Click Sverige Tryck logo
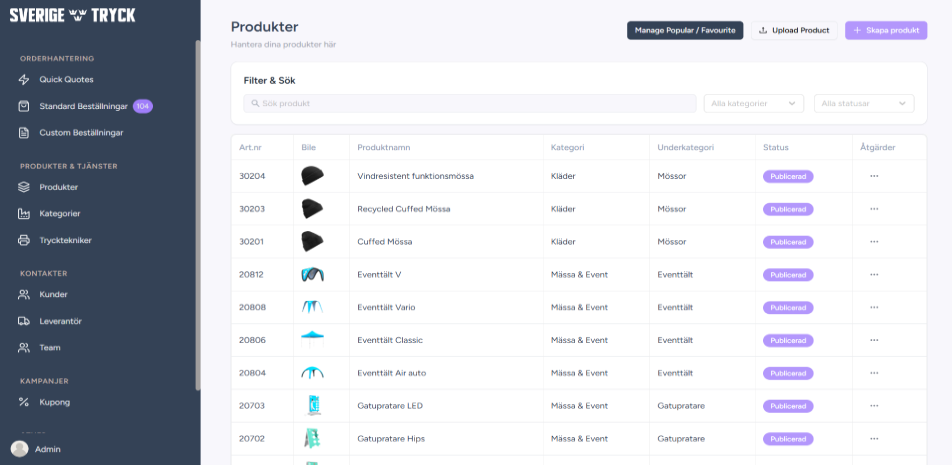This screenshot has height=465, width=952. coord(72,15)
